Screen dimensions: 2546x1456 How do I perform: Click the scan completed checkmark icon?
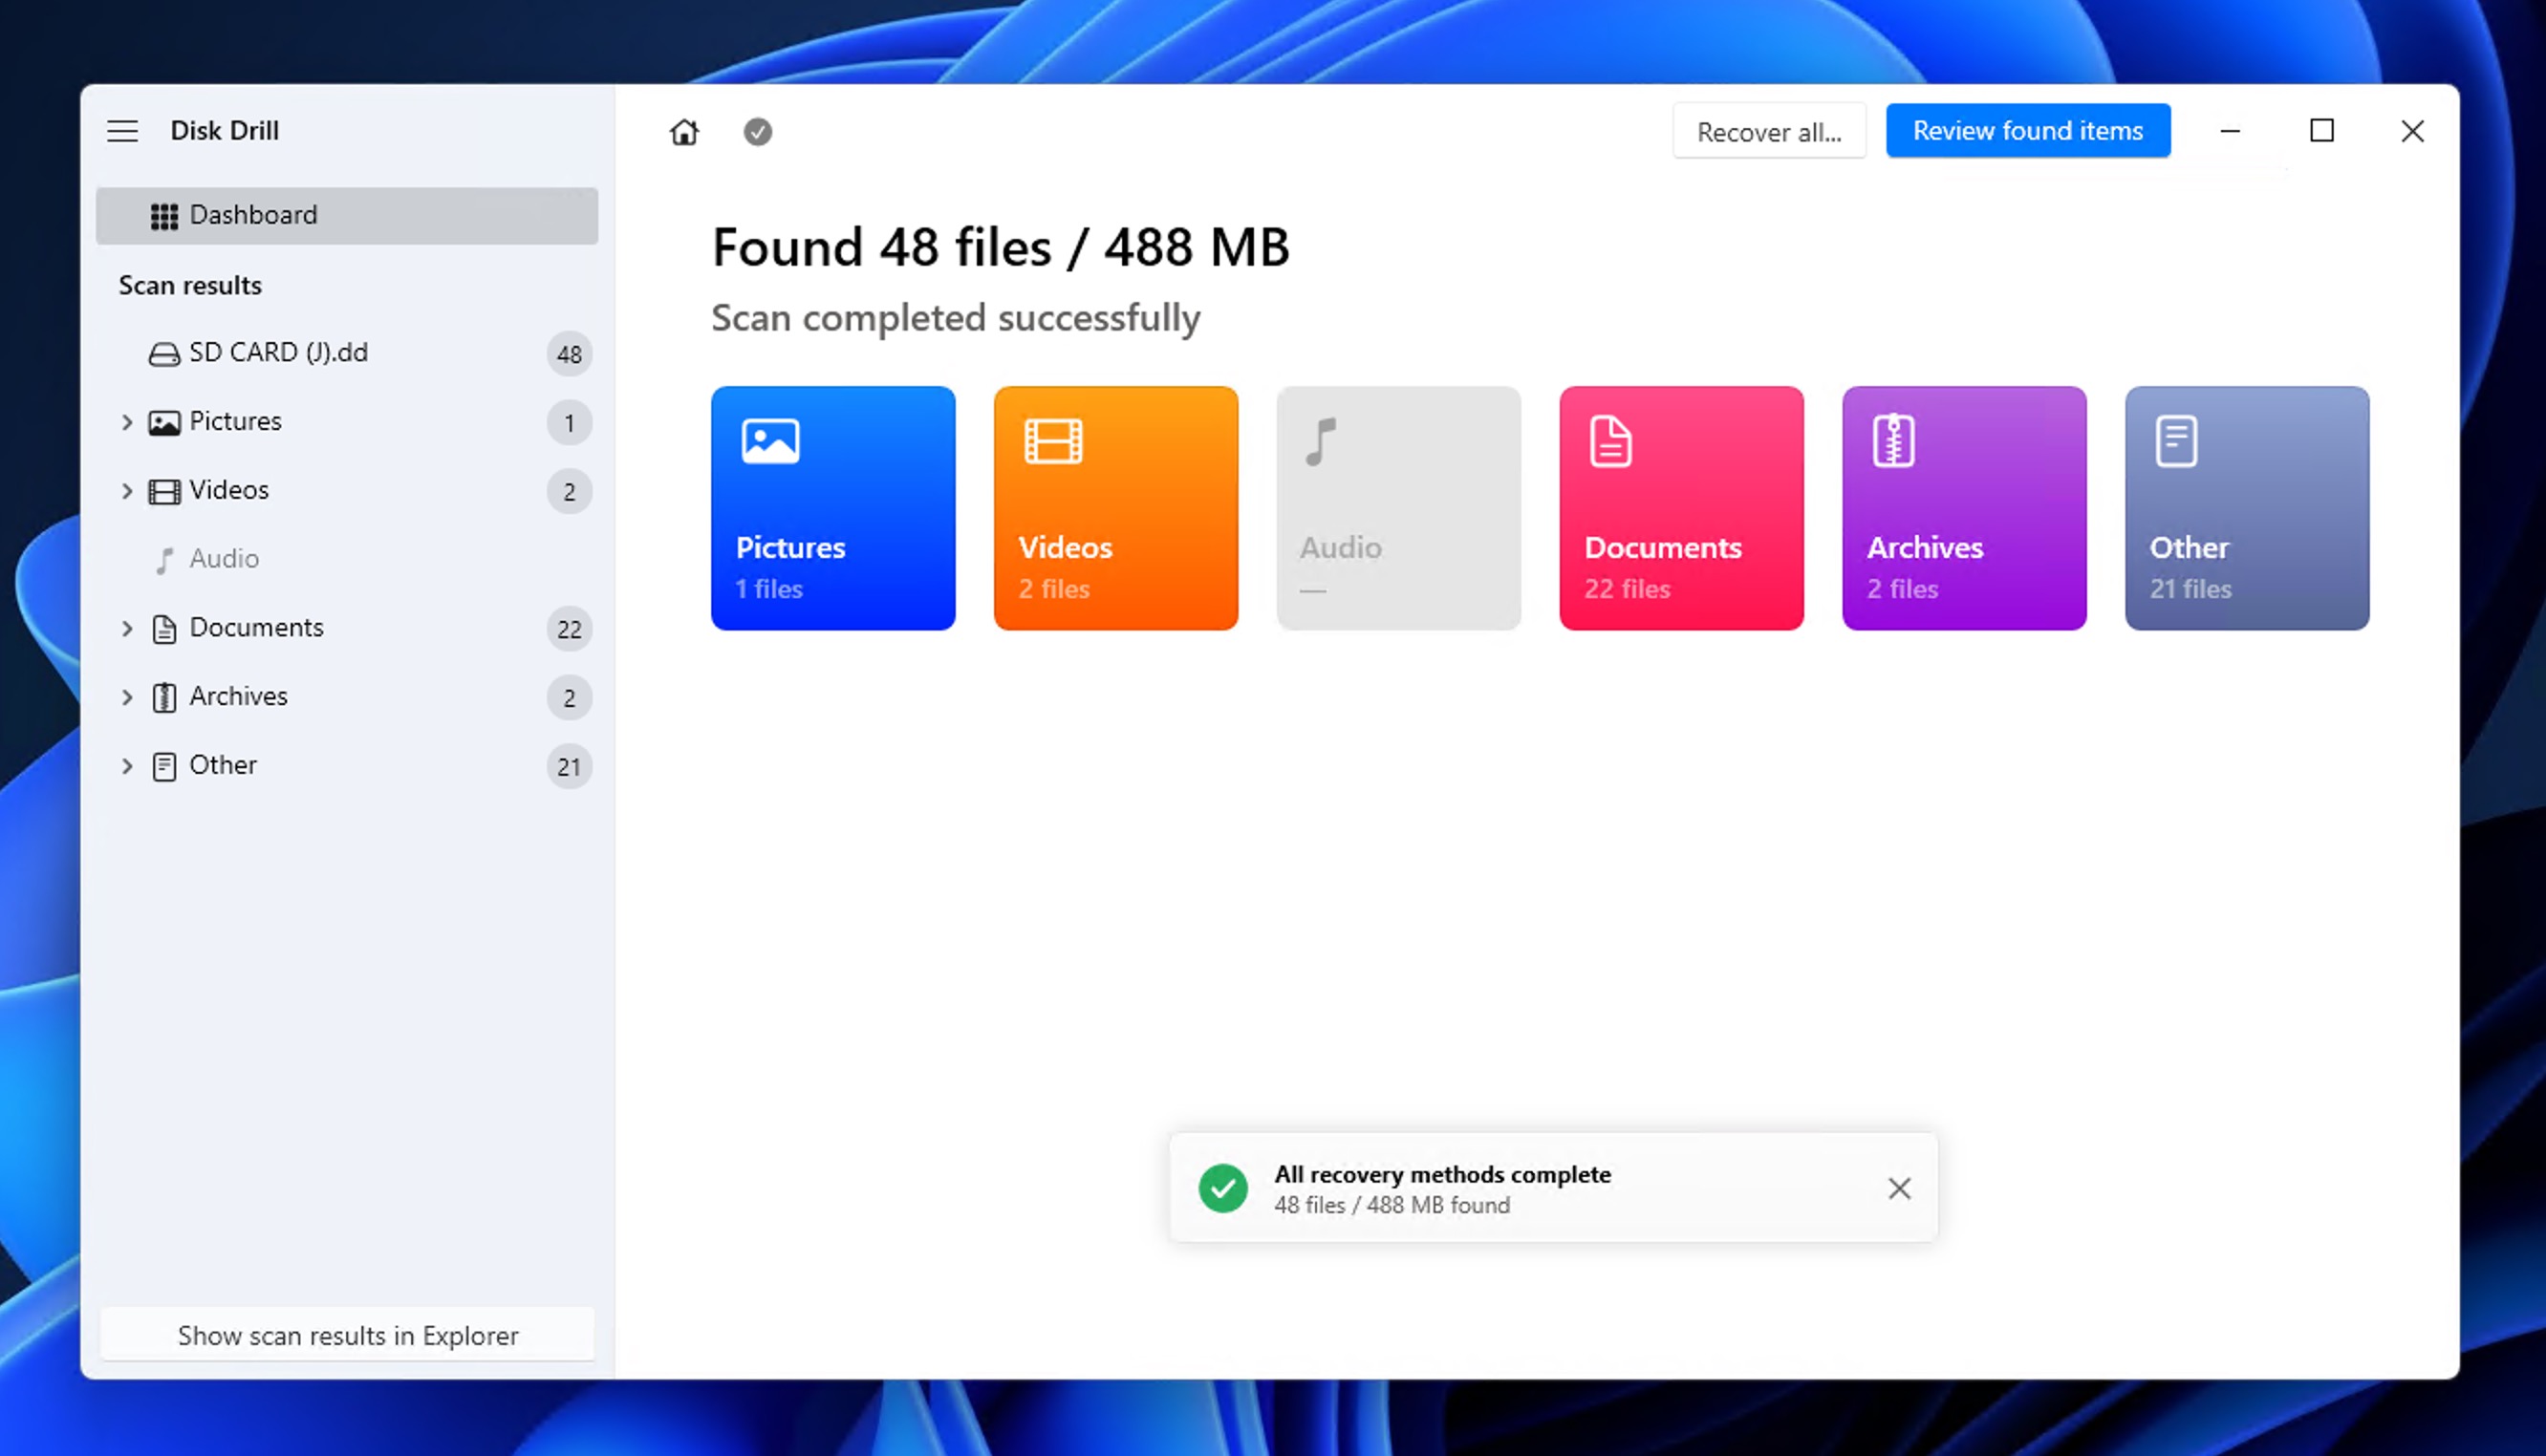[757, 131]
